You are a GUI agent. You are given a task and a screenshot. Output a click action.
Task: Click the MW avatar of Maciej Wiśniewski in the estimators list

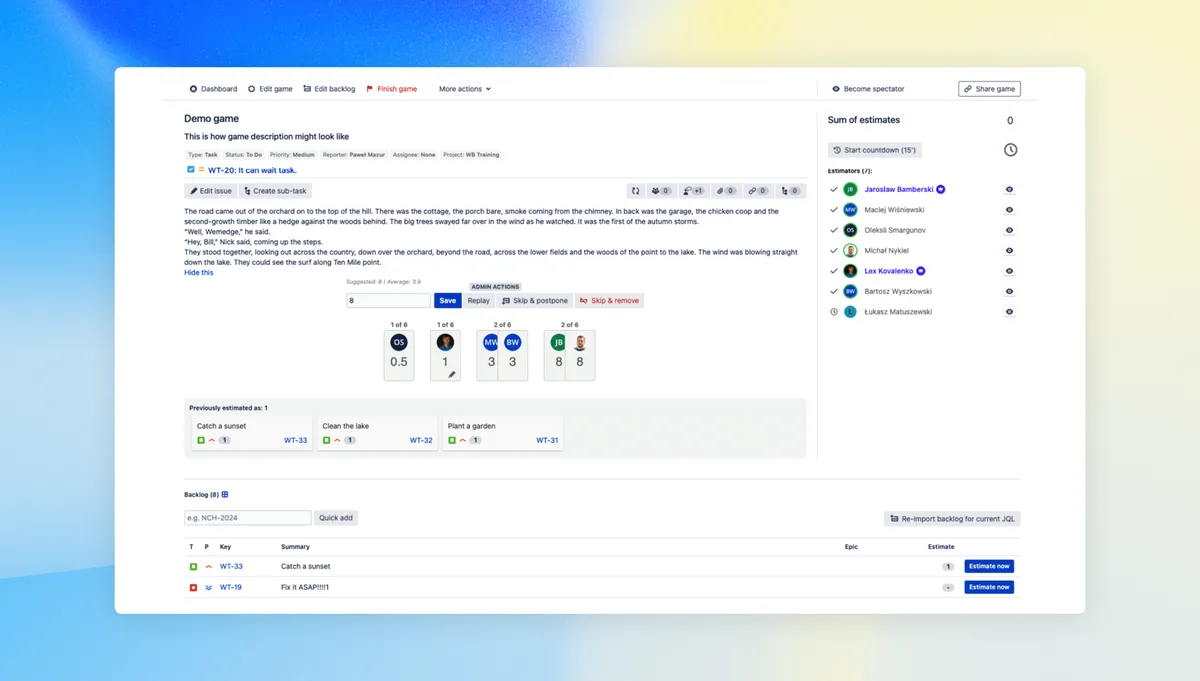pyautogui.click(x=850, y=210)
